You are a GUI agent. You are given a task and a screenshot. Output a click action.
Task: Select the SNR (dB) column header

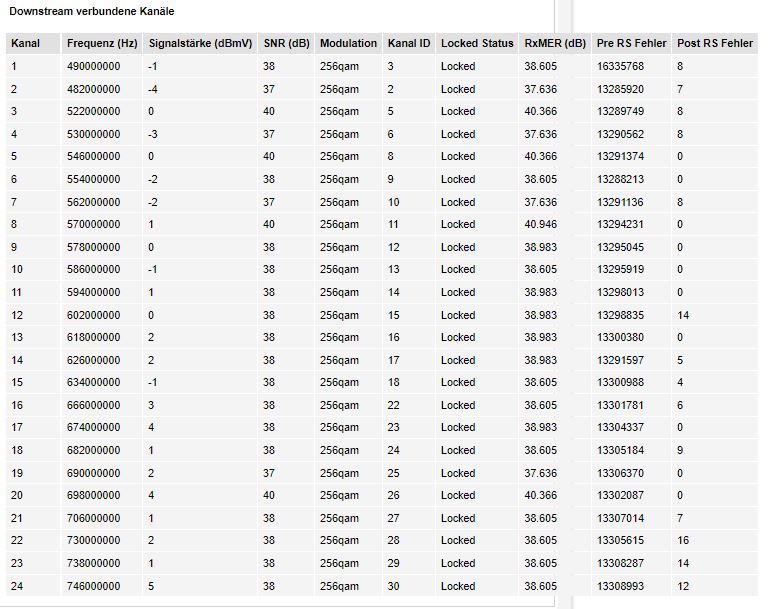pyautogui.click(x=286, y=43)
